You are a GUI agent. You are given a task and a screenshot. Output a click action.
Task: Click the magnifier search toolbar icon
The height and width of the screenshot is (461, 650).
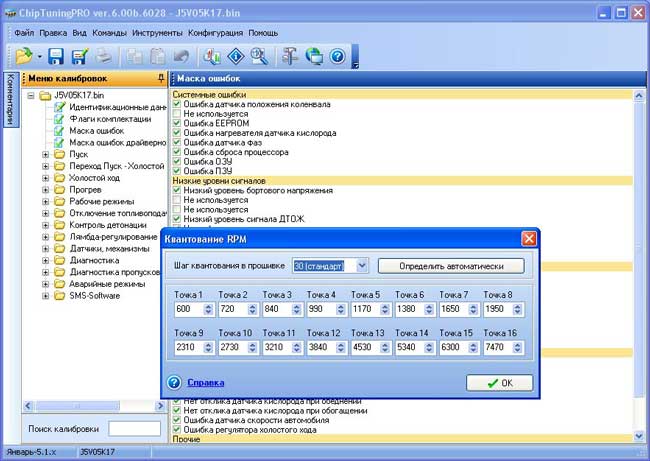[258, 57]
